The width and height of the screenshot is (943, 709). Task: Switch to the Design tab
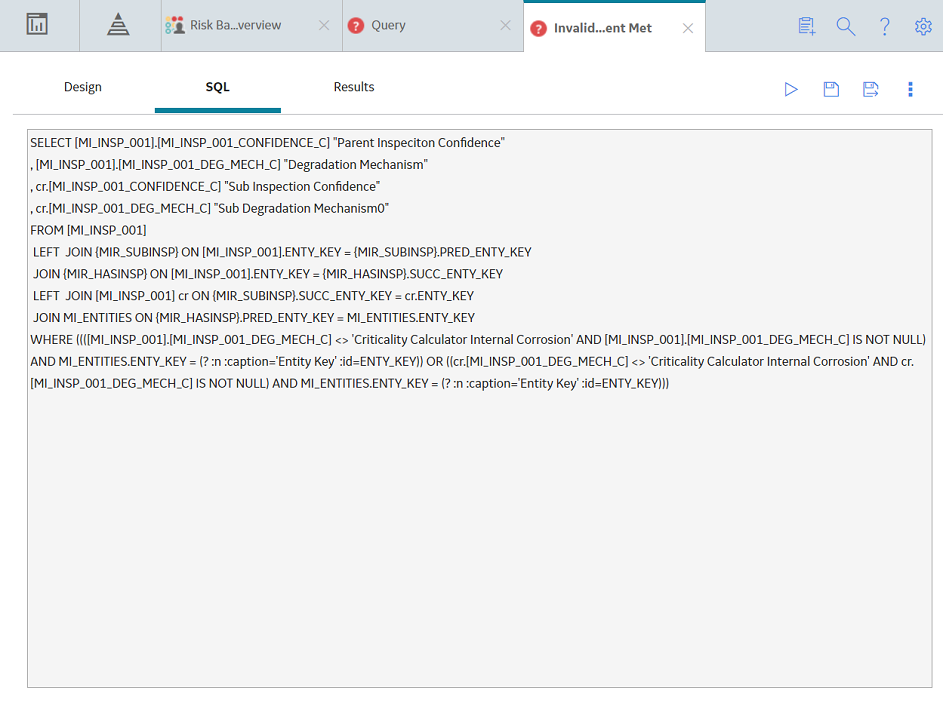pyautogui.click(x=83, y=87)
